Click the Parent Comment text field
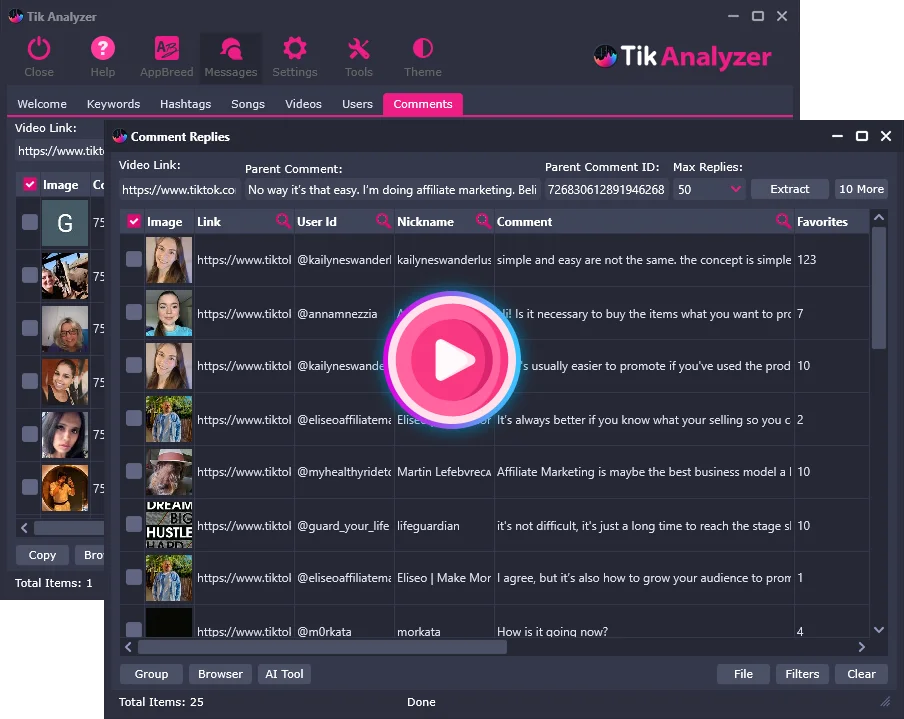Screen dimensions: 904x719 tap(392, 189)
